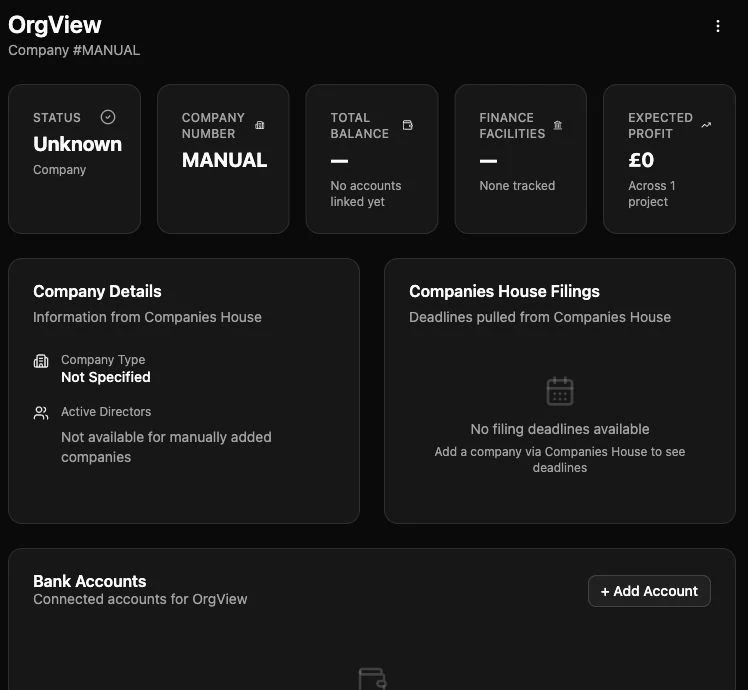Click 'None tracked' text
Screen dimensions: 748x690
(517, 186)
